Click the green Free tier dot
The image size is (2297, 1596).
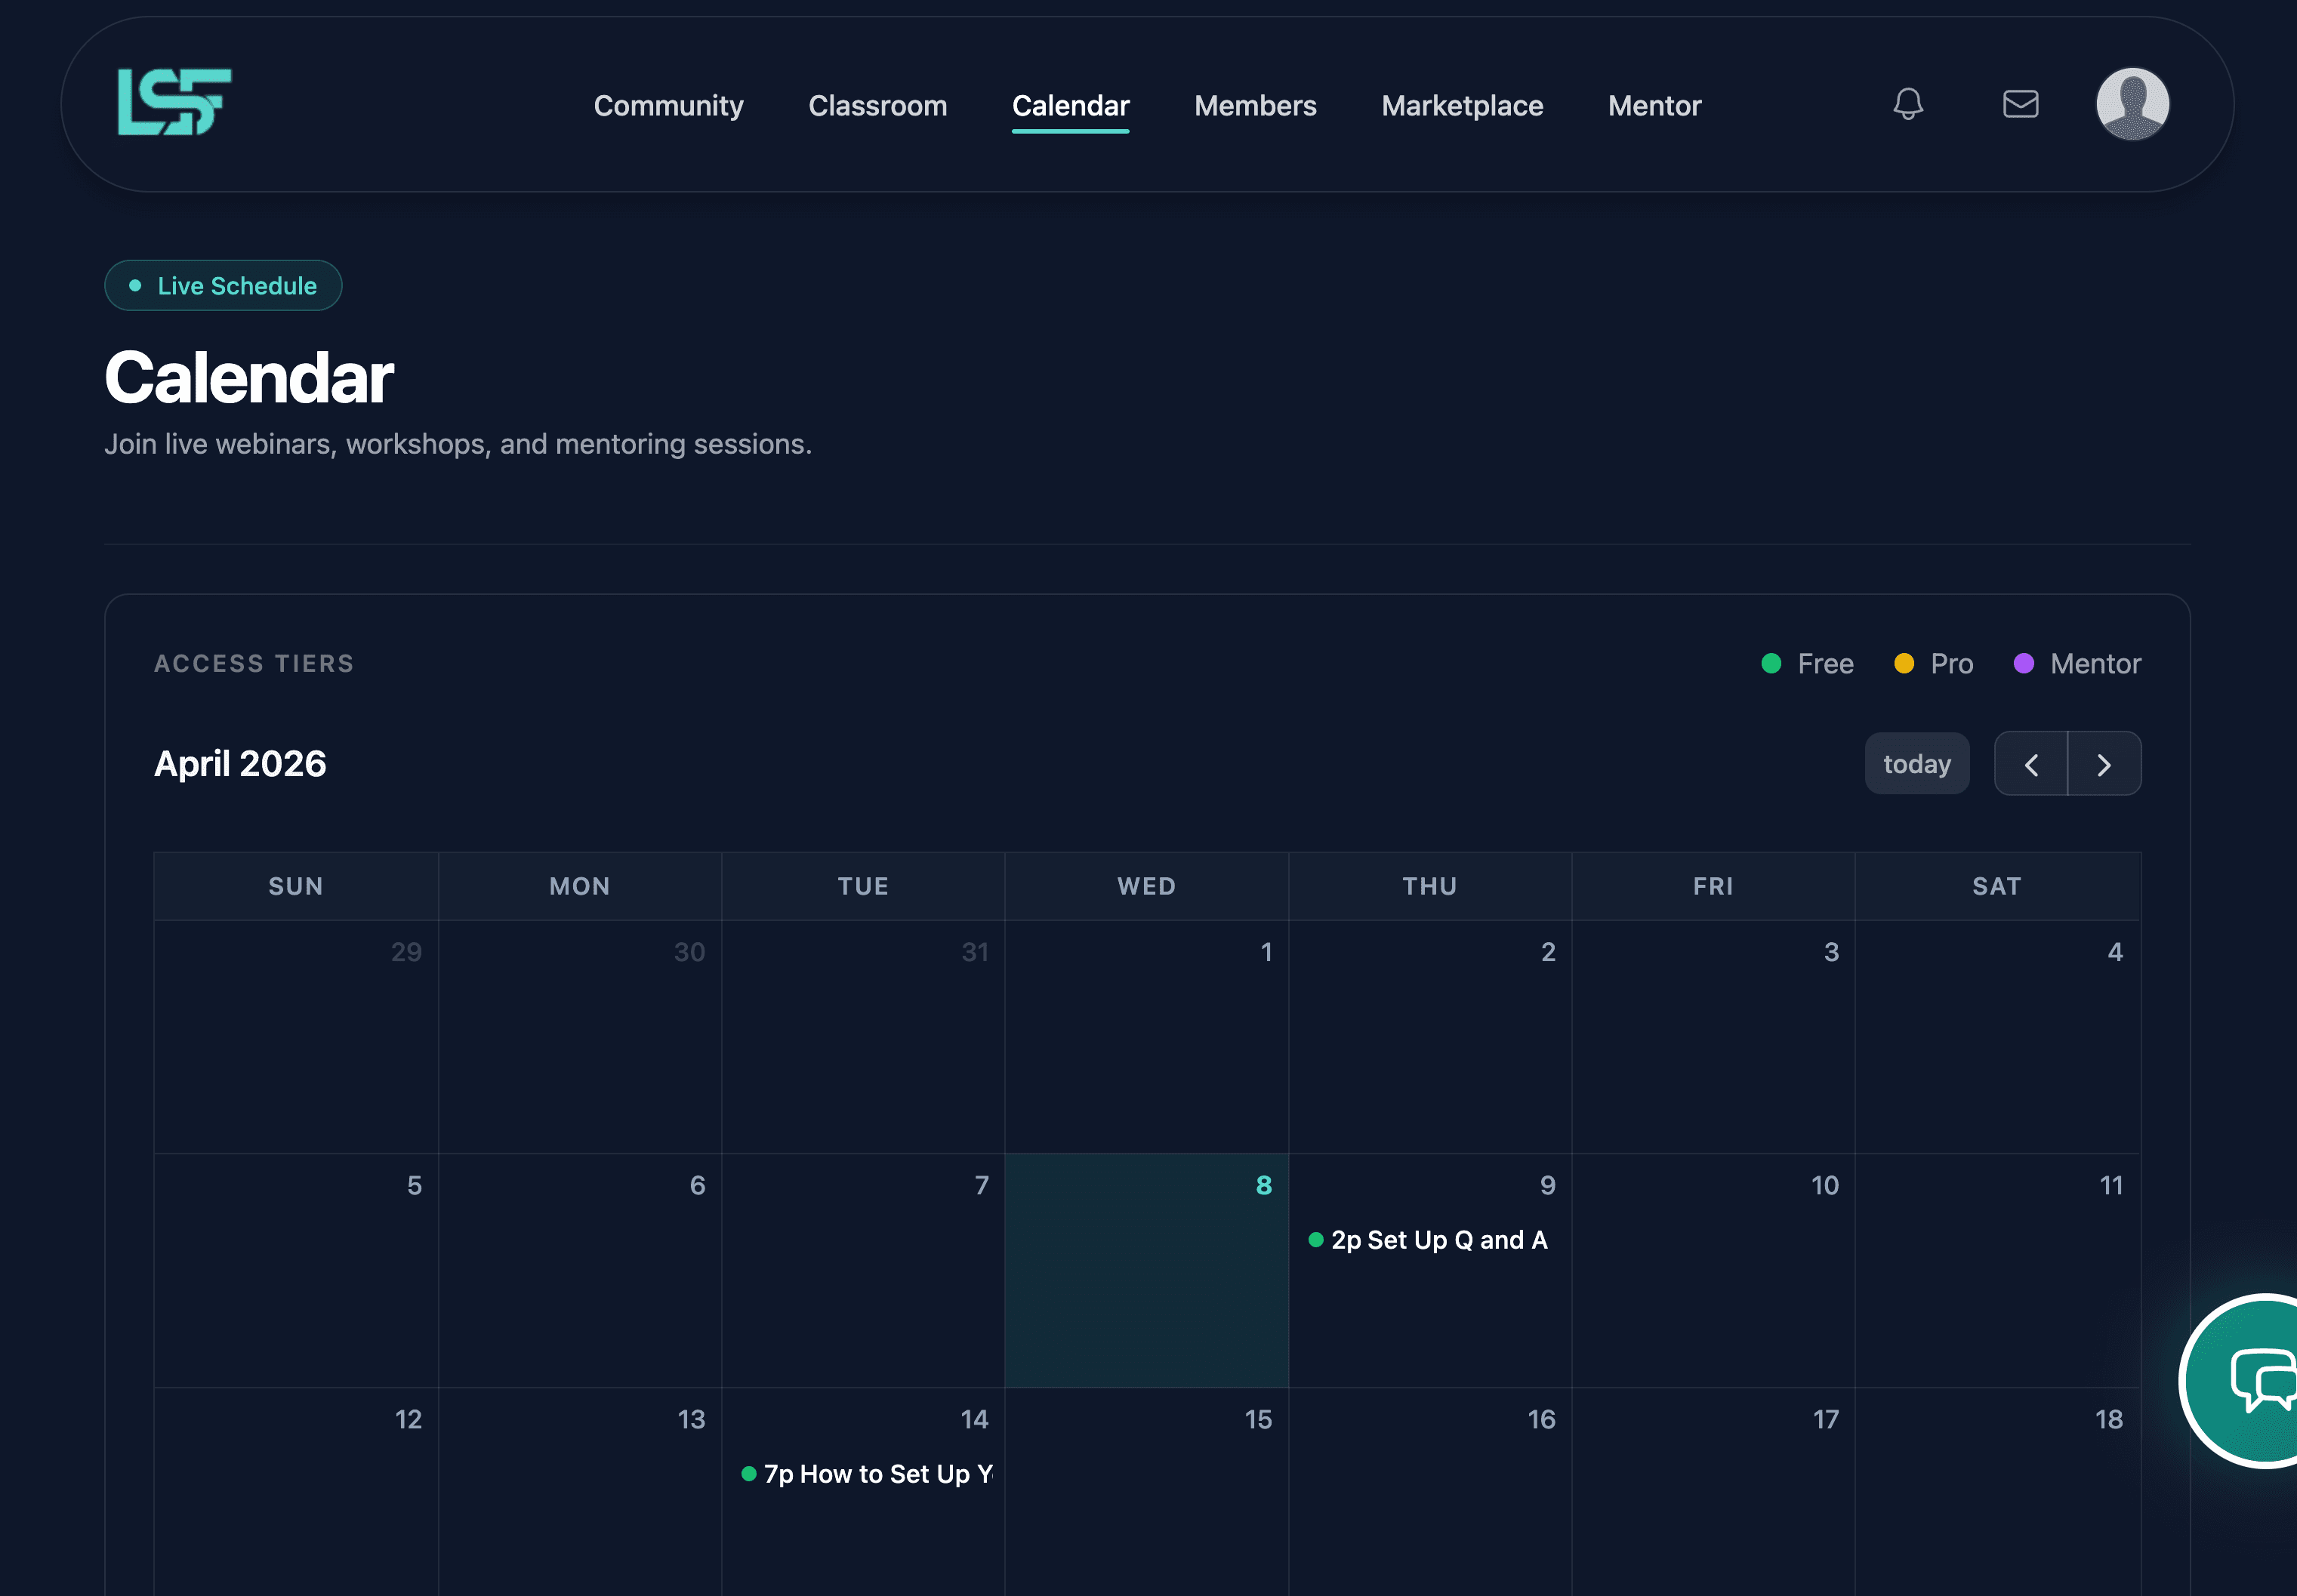tap(1771, 664)
